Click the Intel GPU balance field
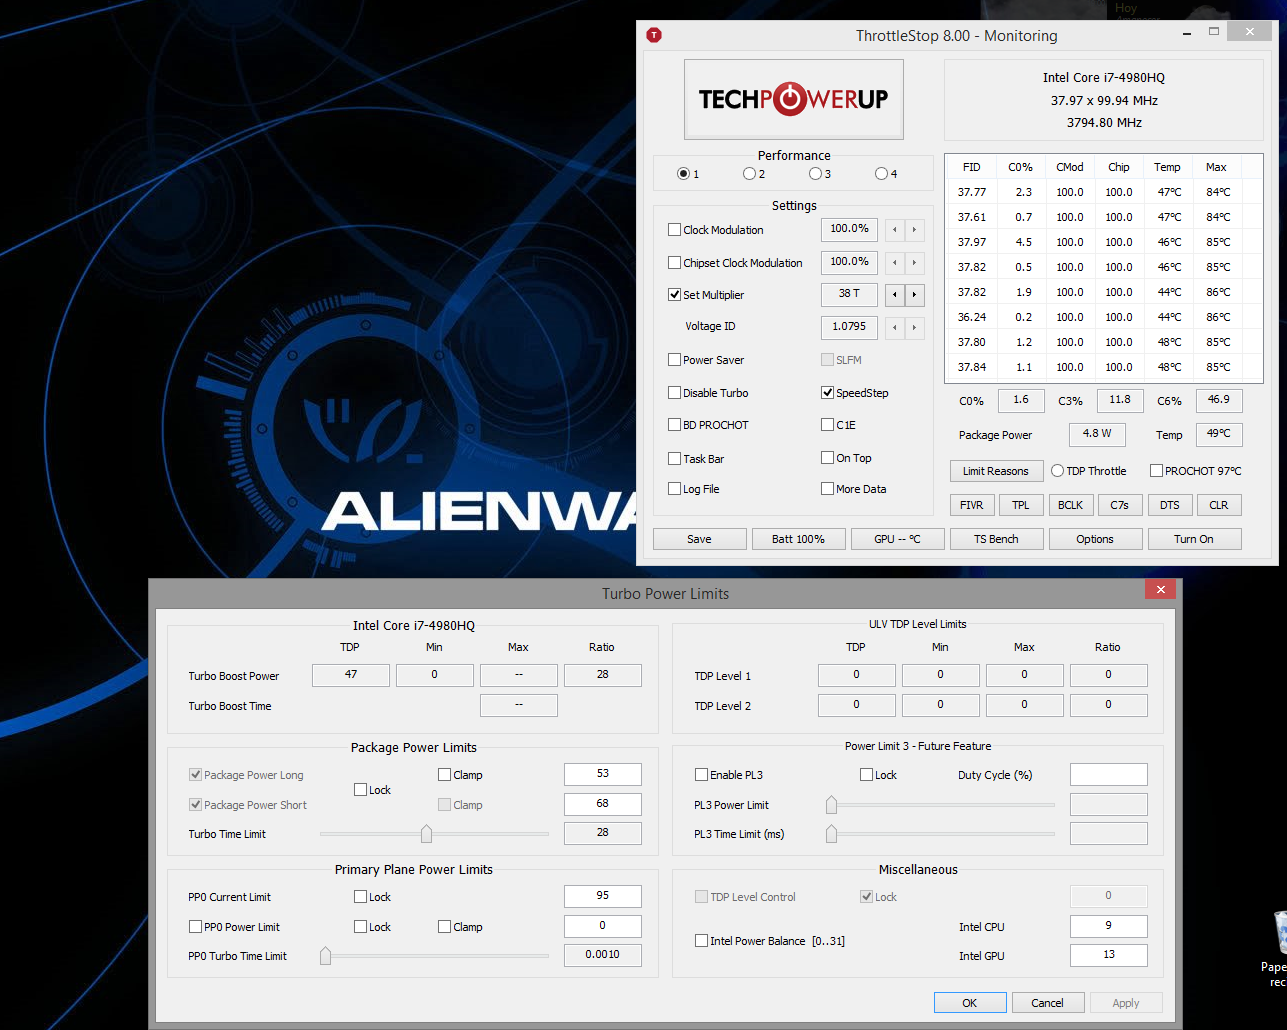Image resolution: width=1287 pixels, height=1030 pixels. pos(1109,955)
